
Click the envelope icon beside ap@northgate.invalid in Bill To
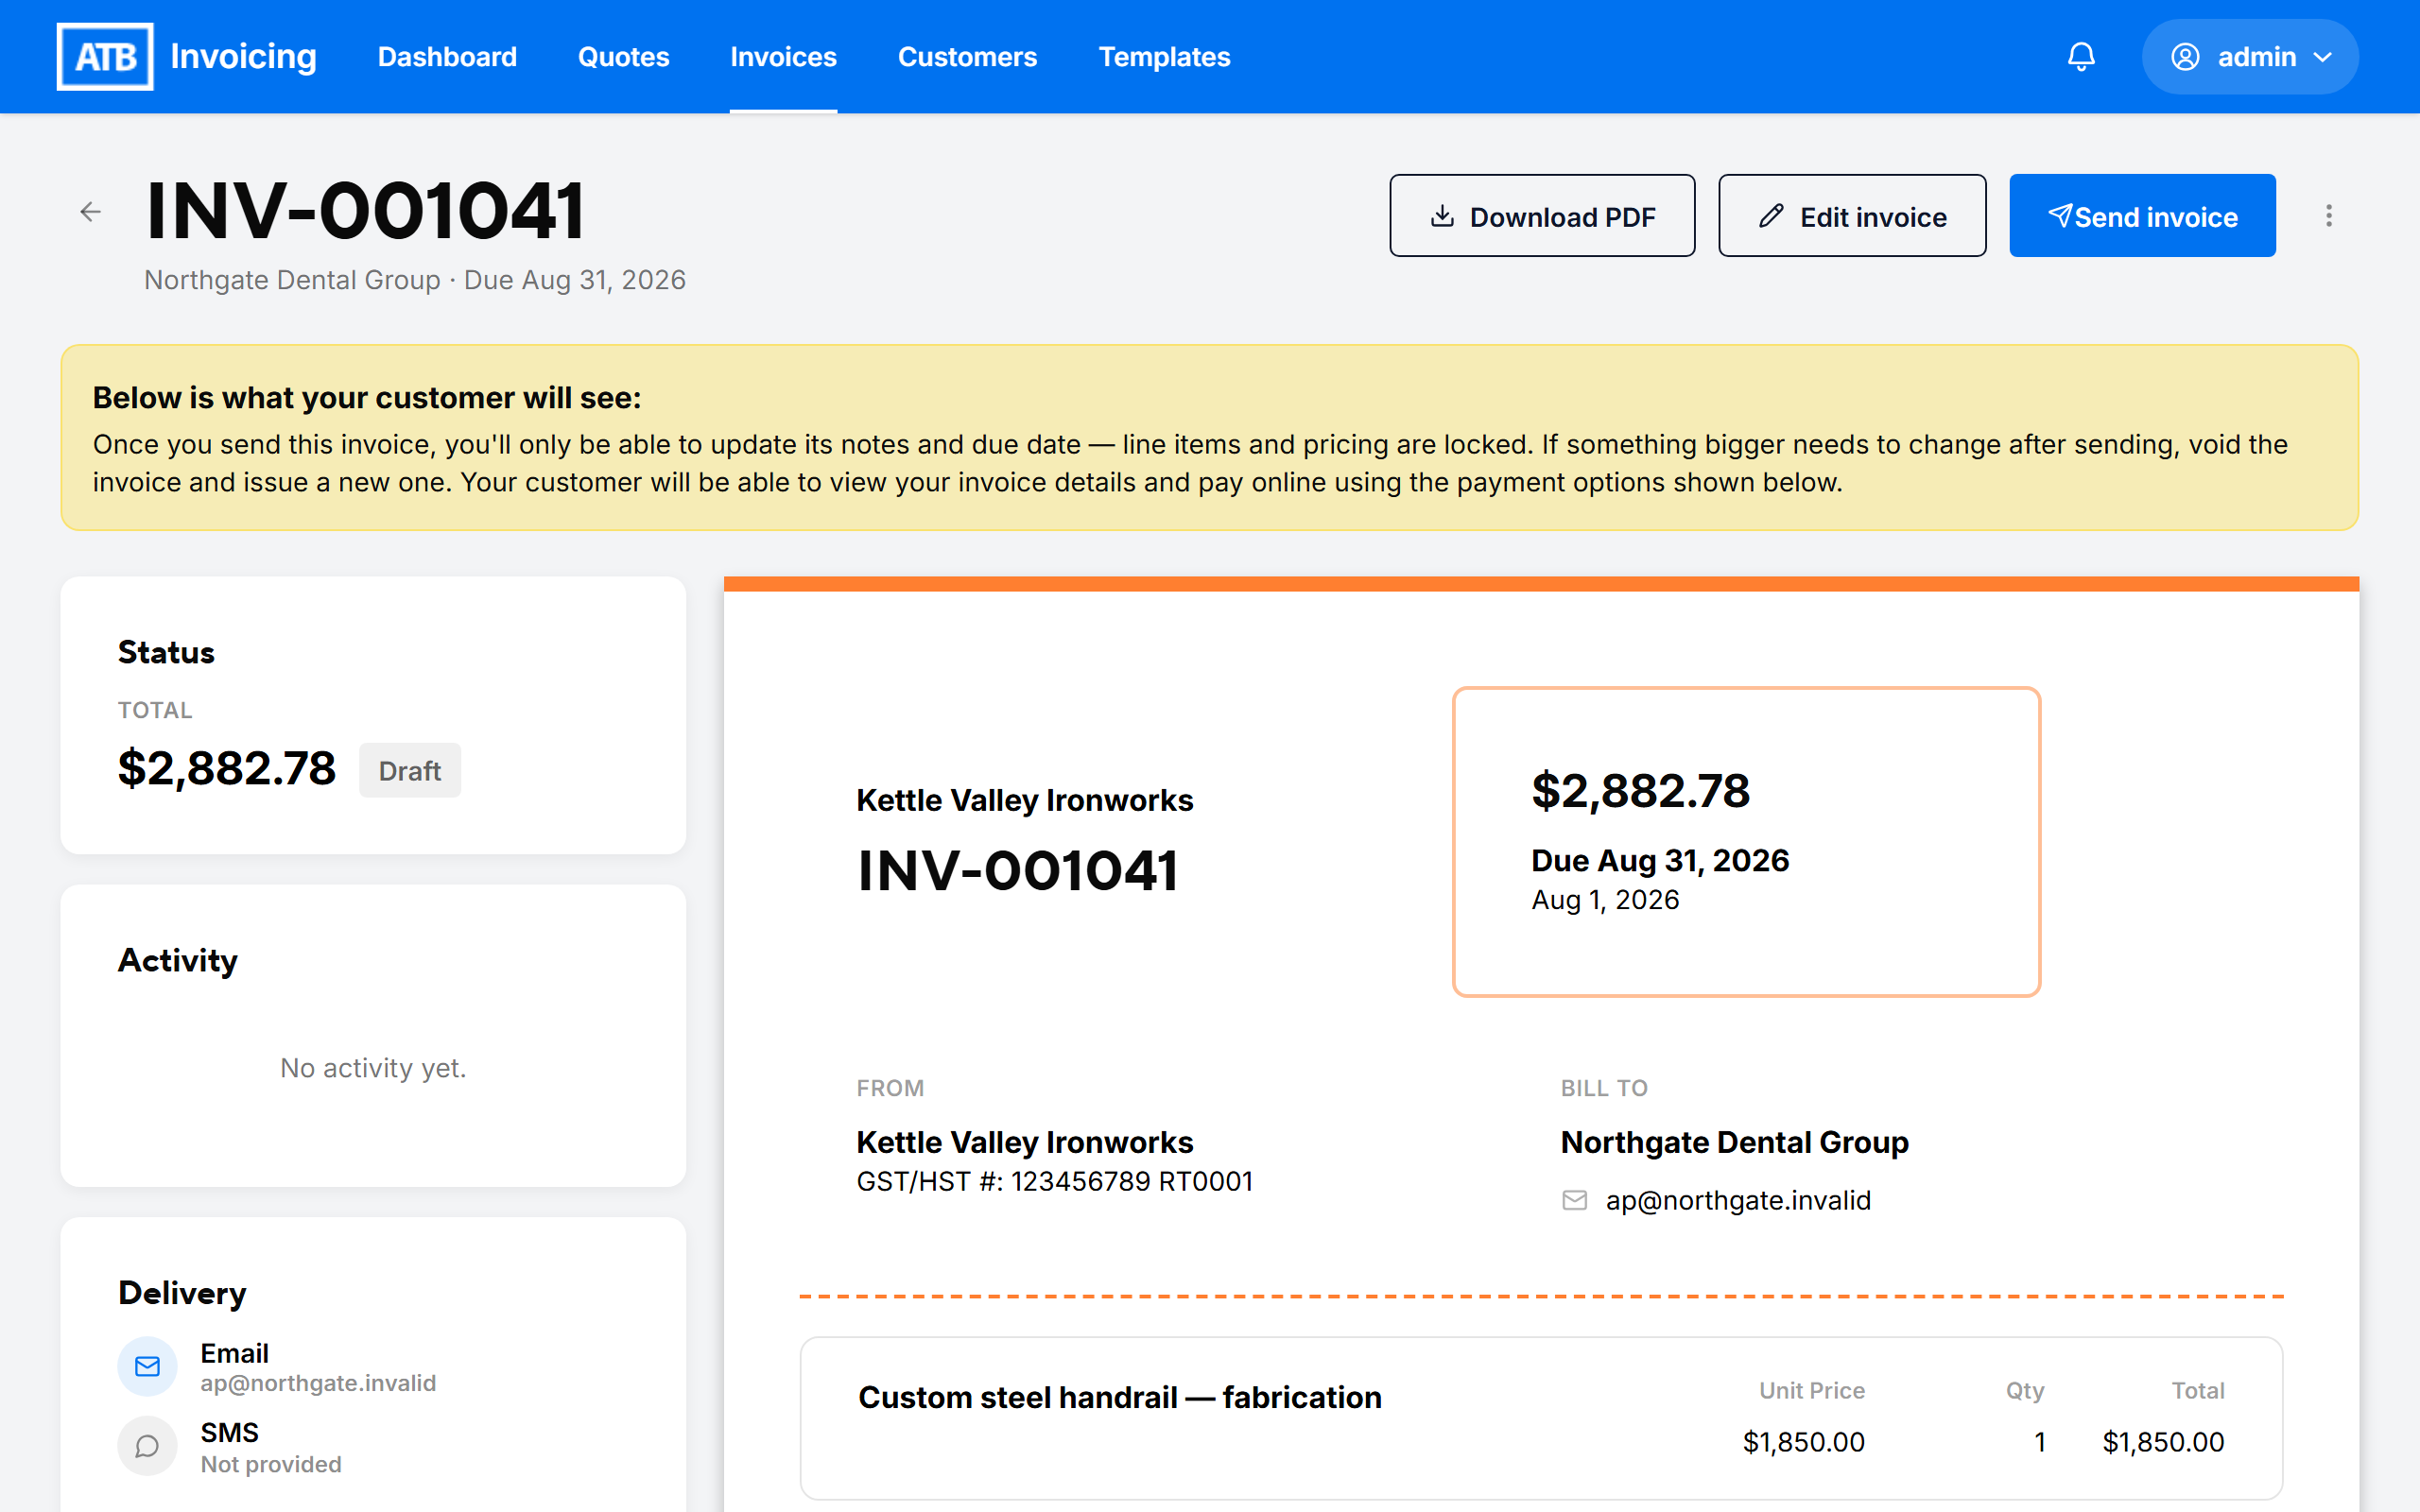[x=1575, y=1200]
